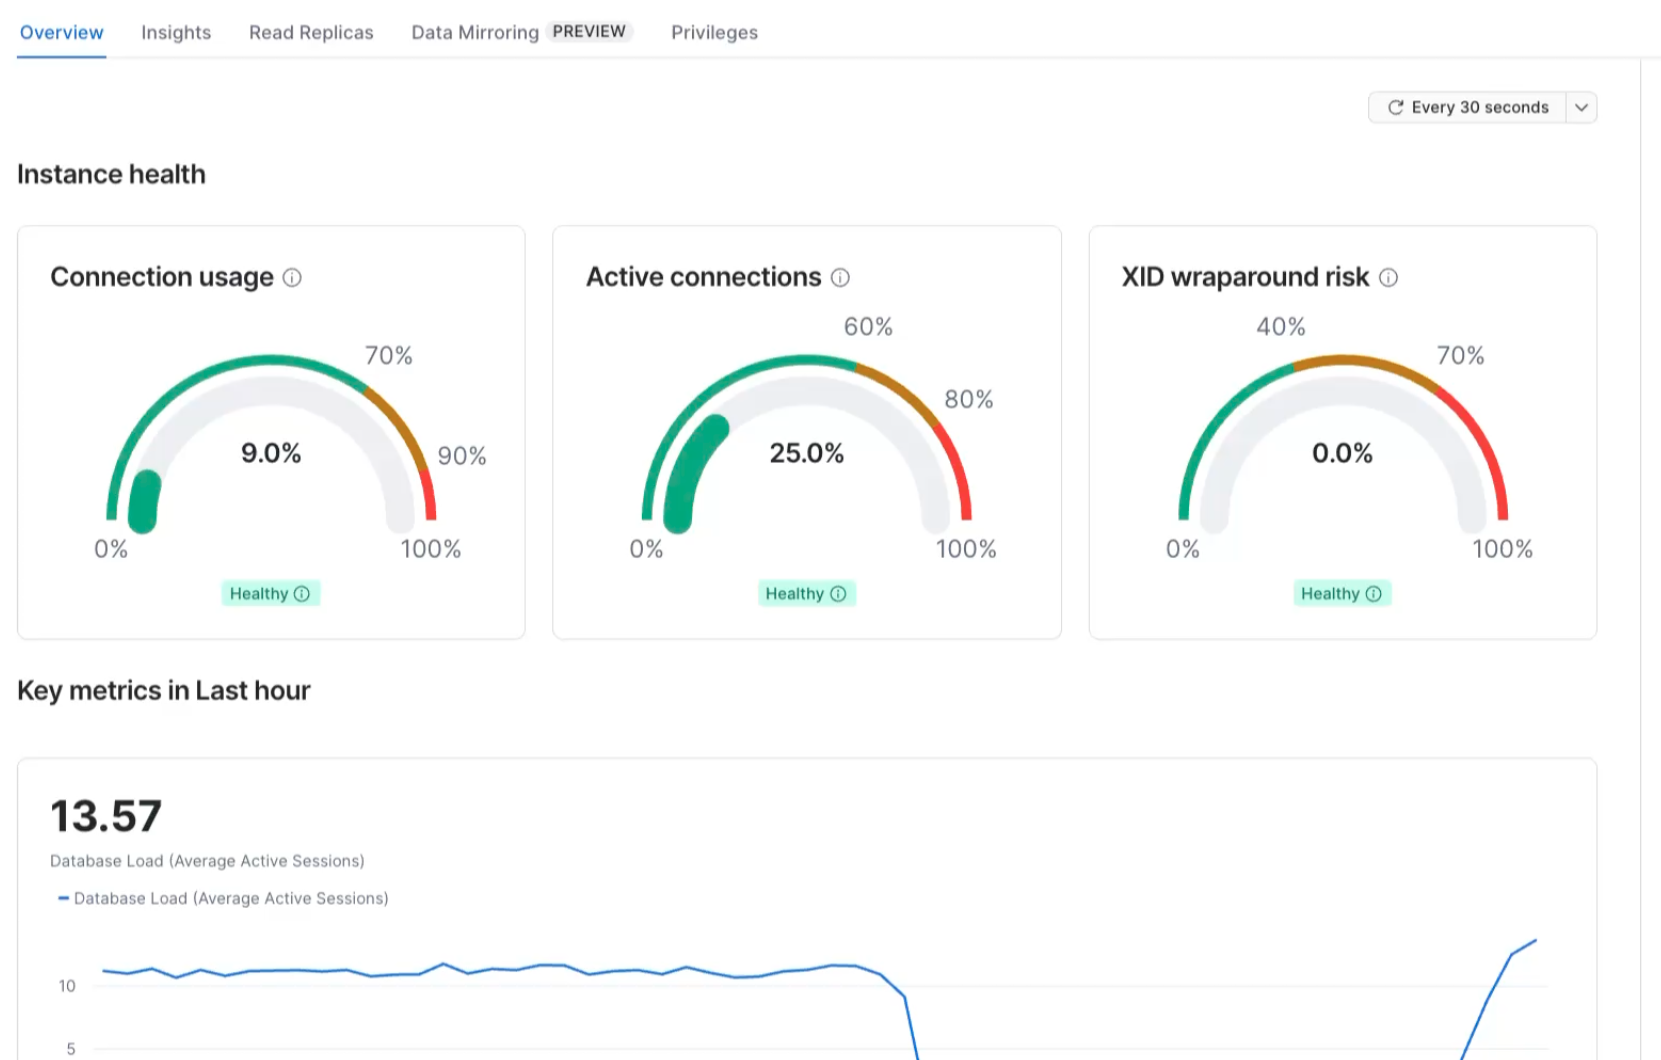1661x1060 pixels.
Task: Click the Every 30 seconds refresh button
Action: point(1468,107)
